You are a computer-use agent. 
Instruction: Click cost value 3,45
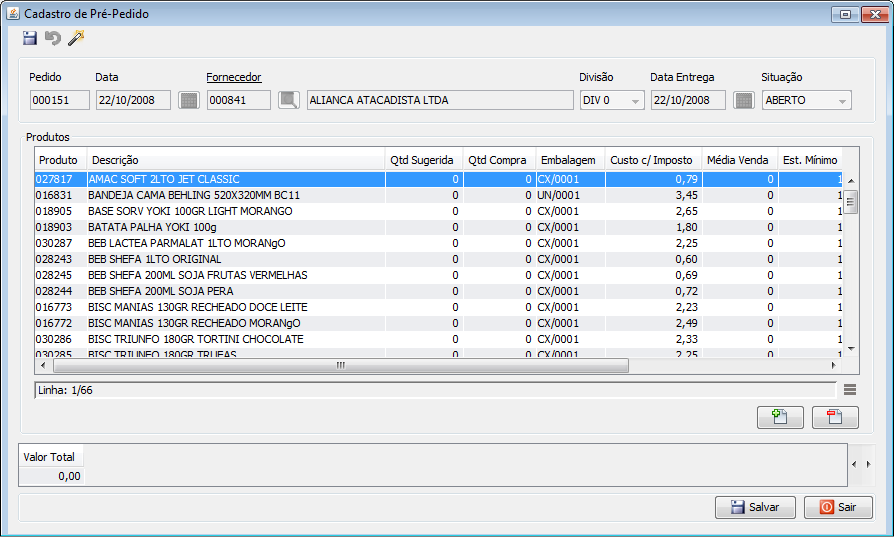(686, 195)
